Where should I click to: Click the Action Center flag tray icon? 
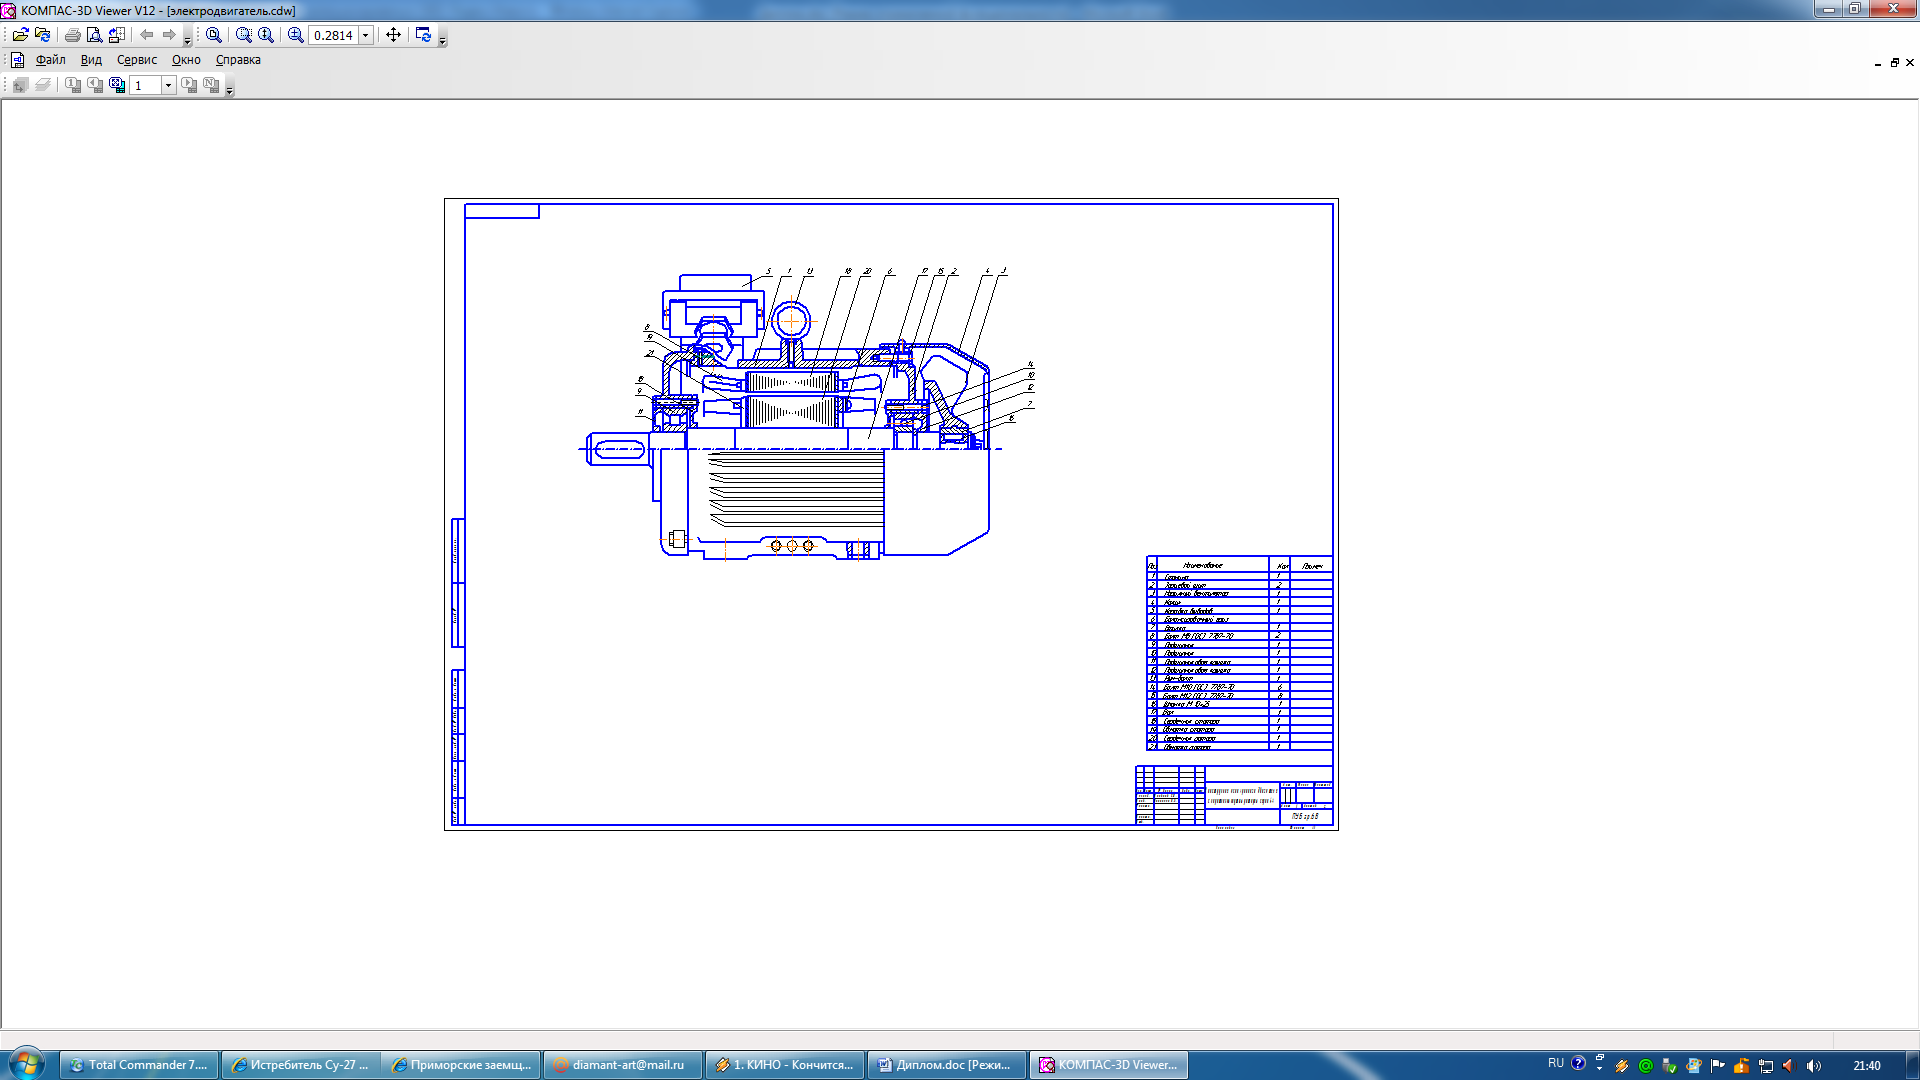tap(1718, 1066)
